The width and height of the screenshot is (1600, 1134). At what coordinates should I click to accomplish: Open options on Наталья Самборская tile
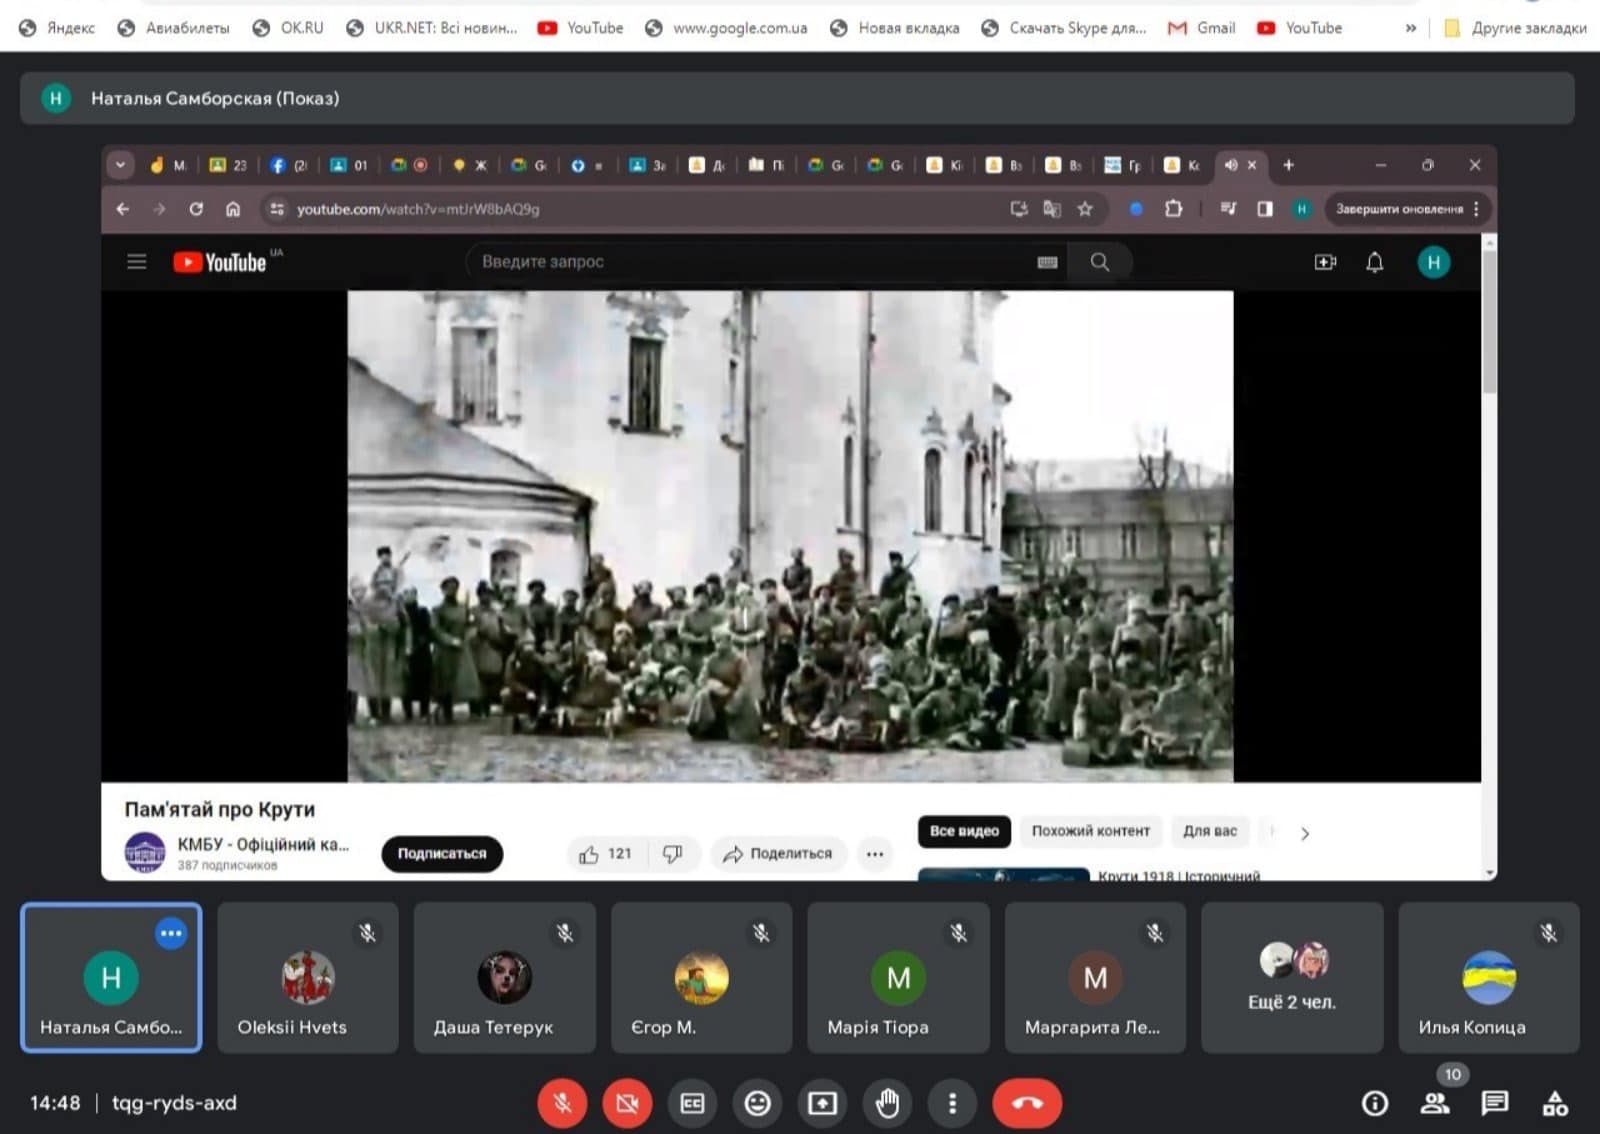[x=171, y=933]
